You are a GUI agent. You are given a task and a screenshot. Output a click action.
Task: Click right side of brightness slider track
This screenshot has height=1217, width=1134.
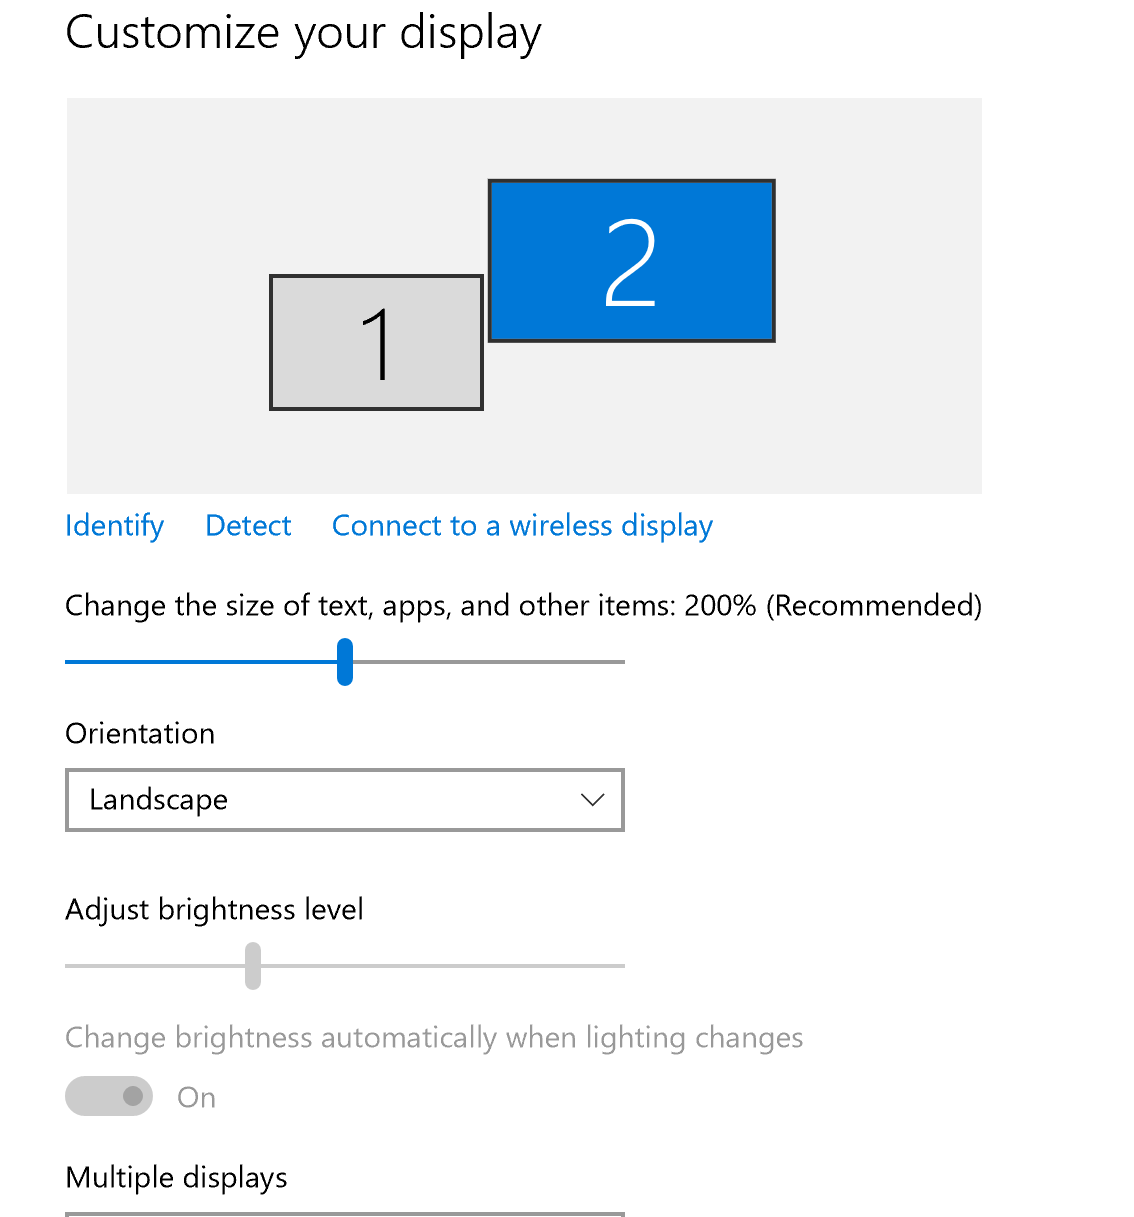click(x=500, y=966)
